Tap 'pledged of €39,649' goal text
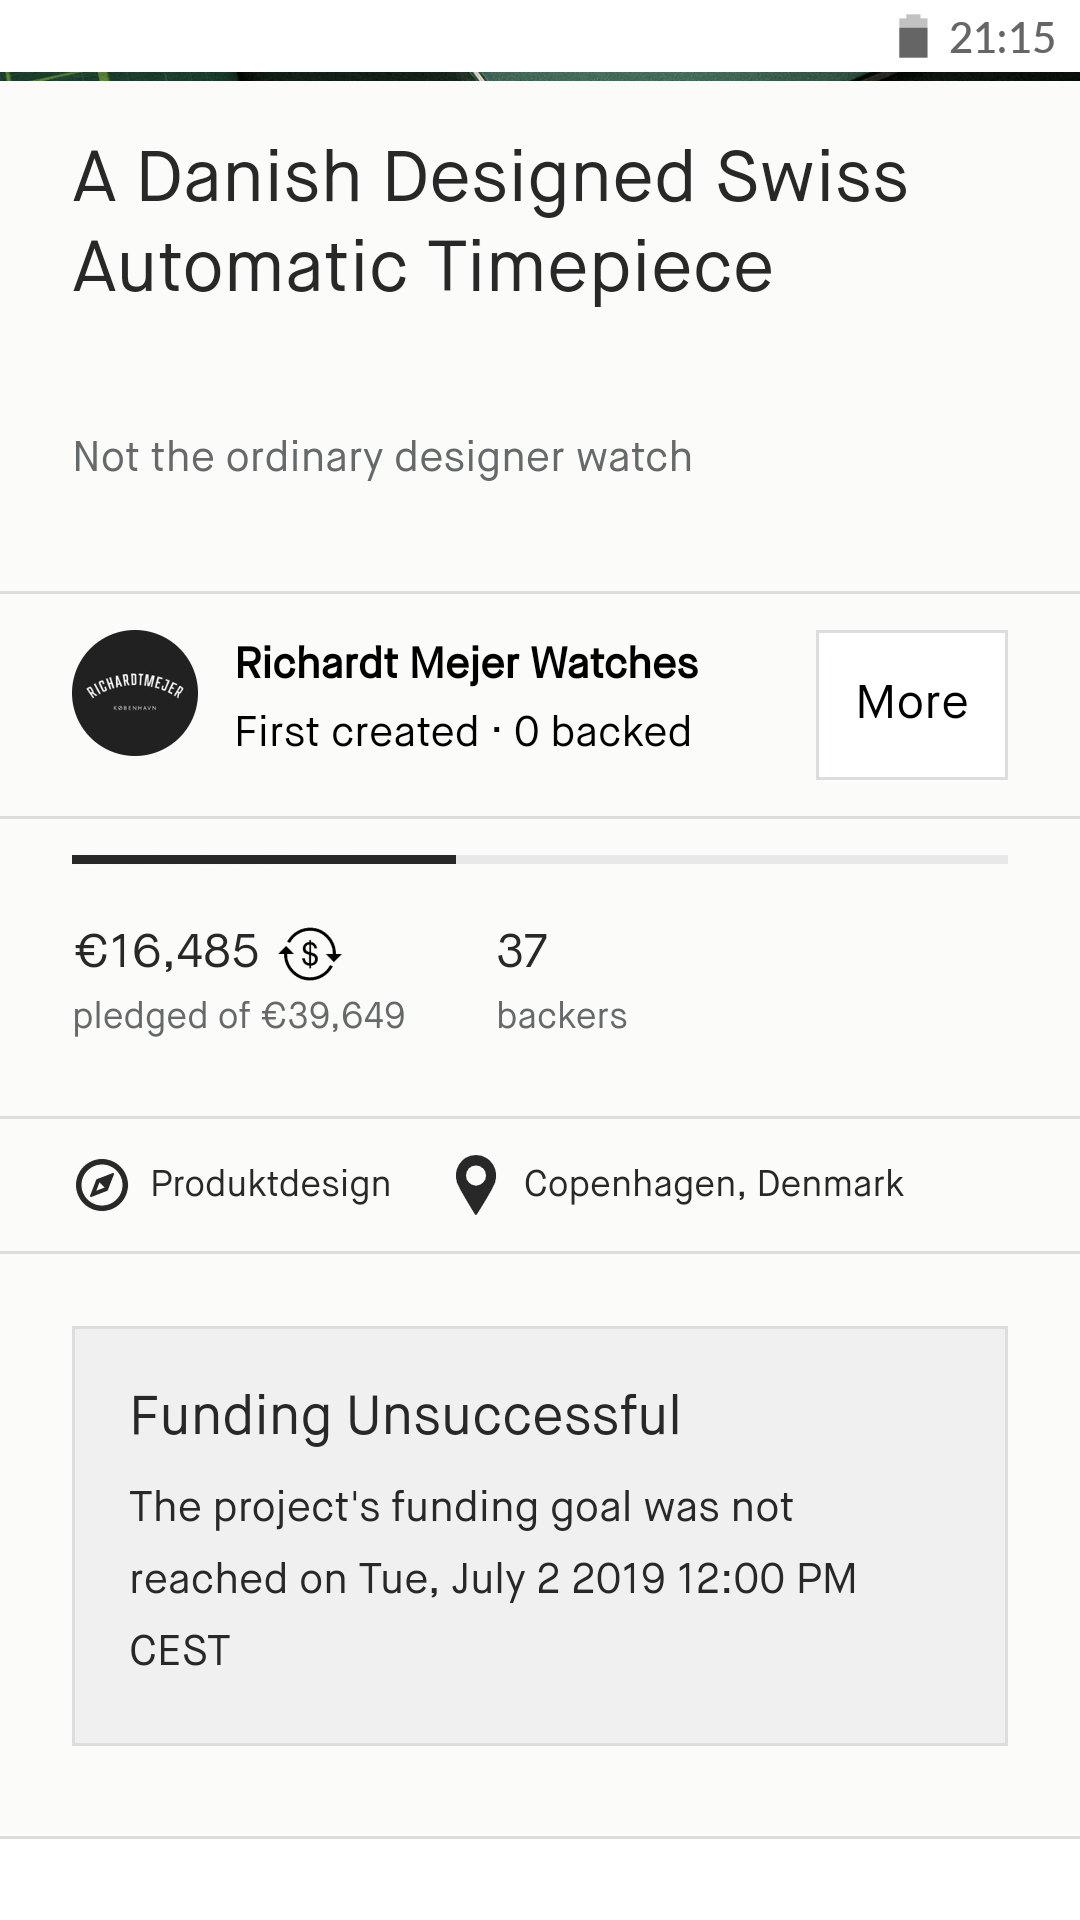 tap(239, 1016)
